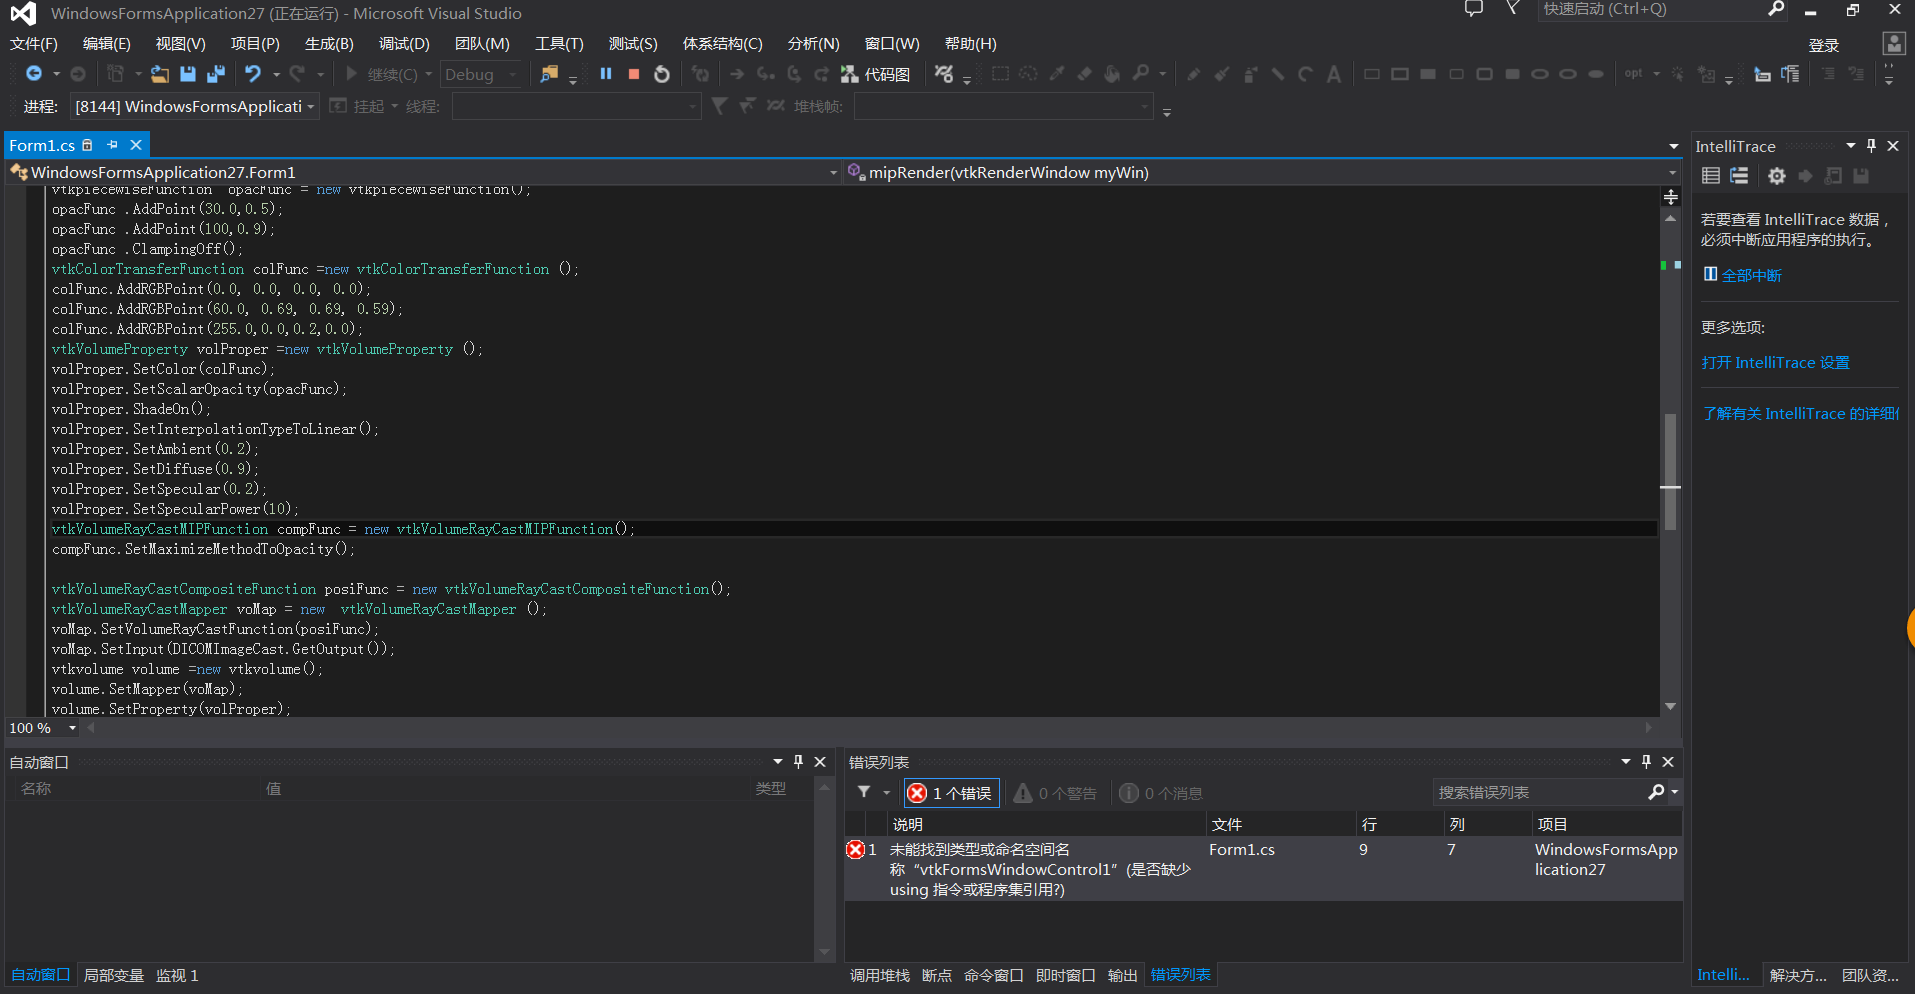Open the IntelliTrace window options dropdown arrow
Screen dimensions: 1915x994
(1850, 146)
